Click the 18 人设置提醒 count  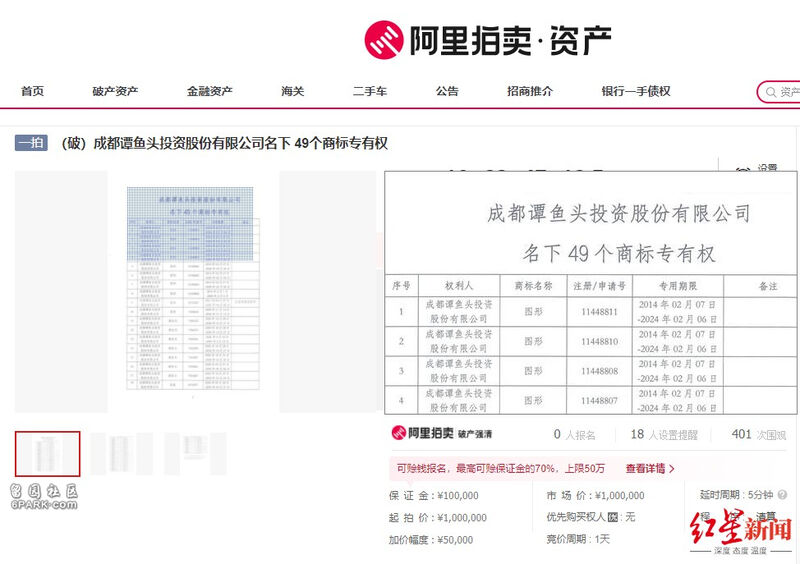pyautogui.click(x=664, y=434)
